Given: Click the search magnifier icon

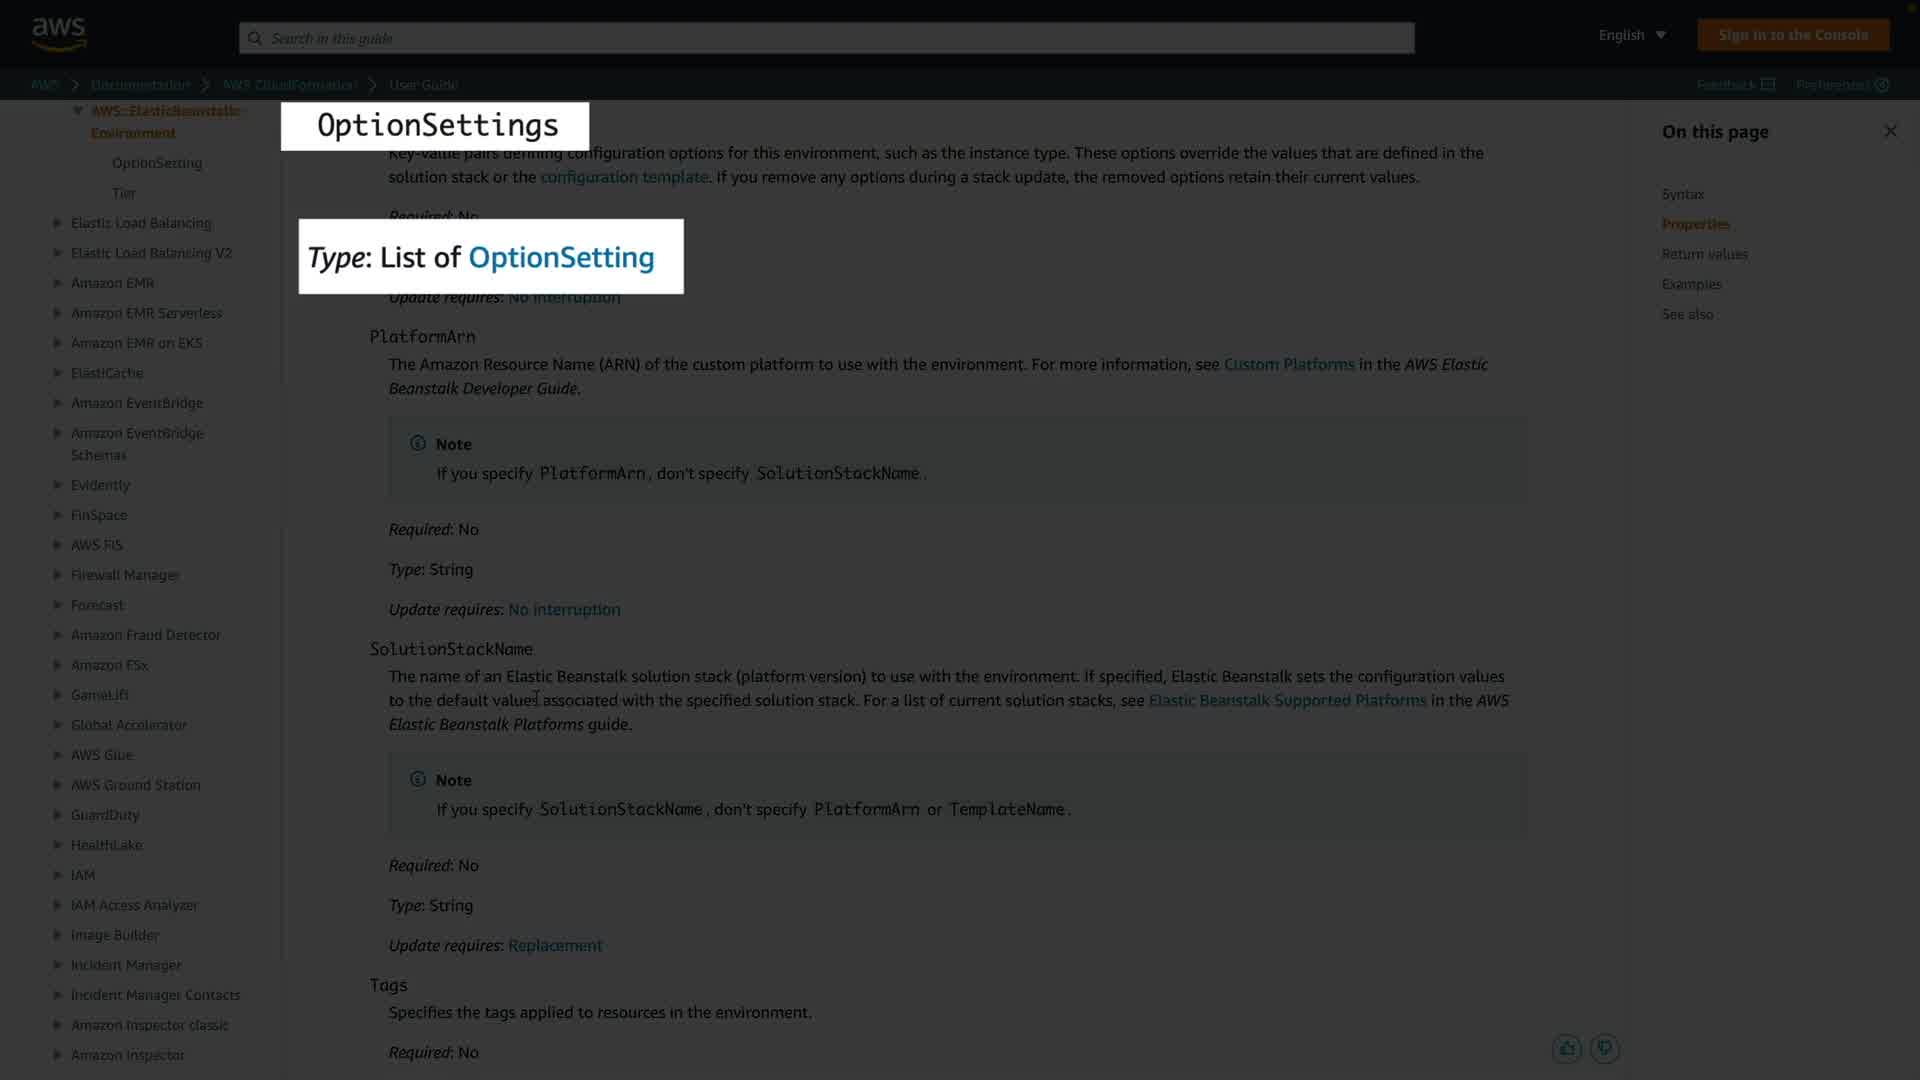Looking at the screenshot, I should pyautogui.click(x=255, y=38).
